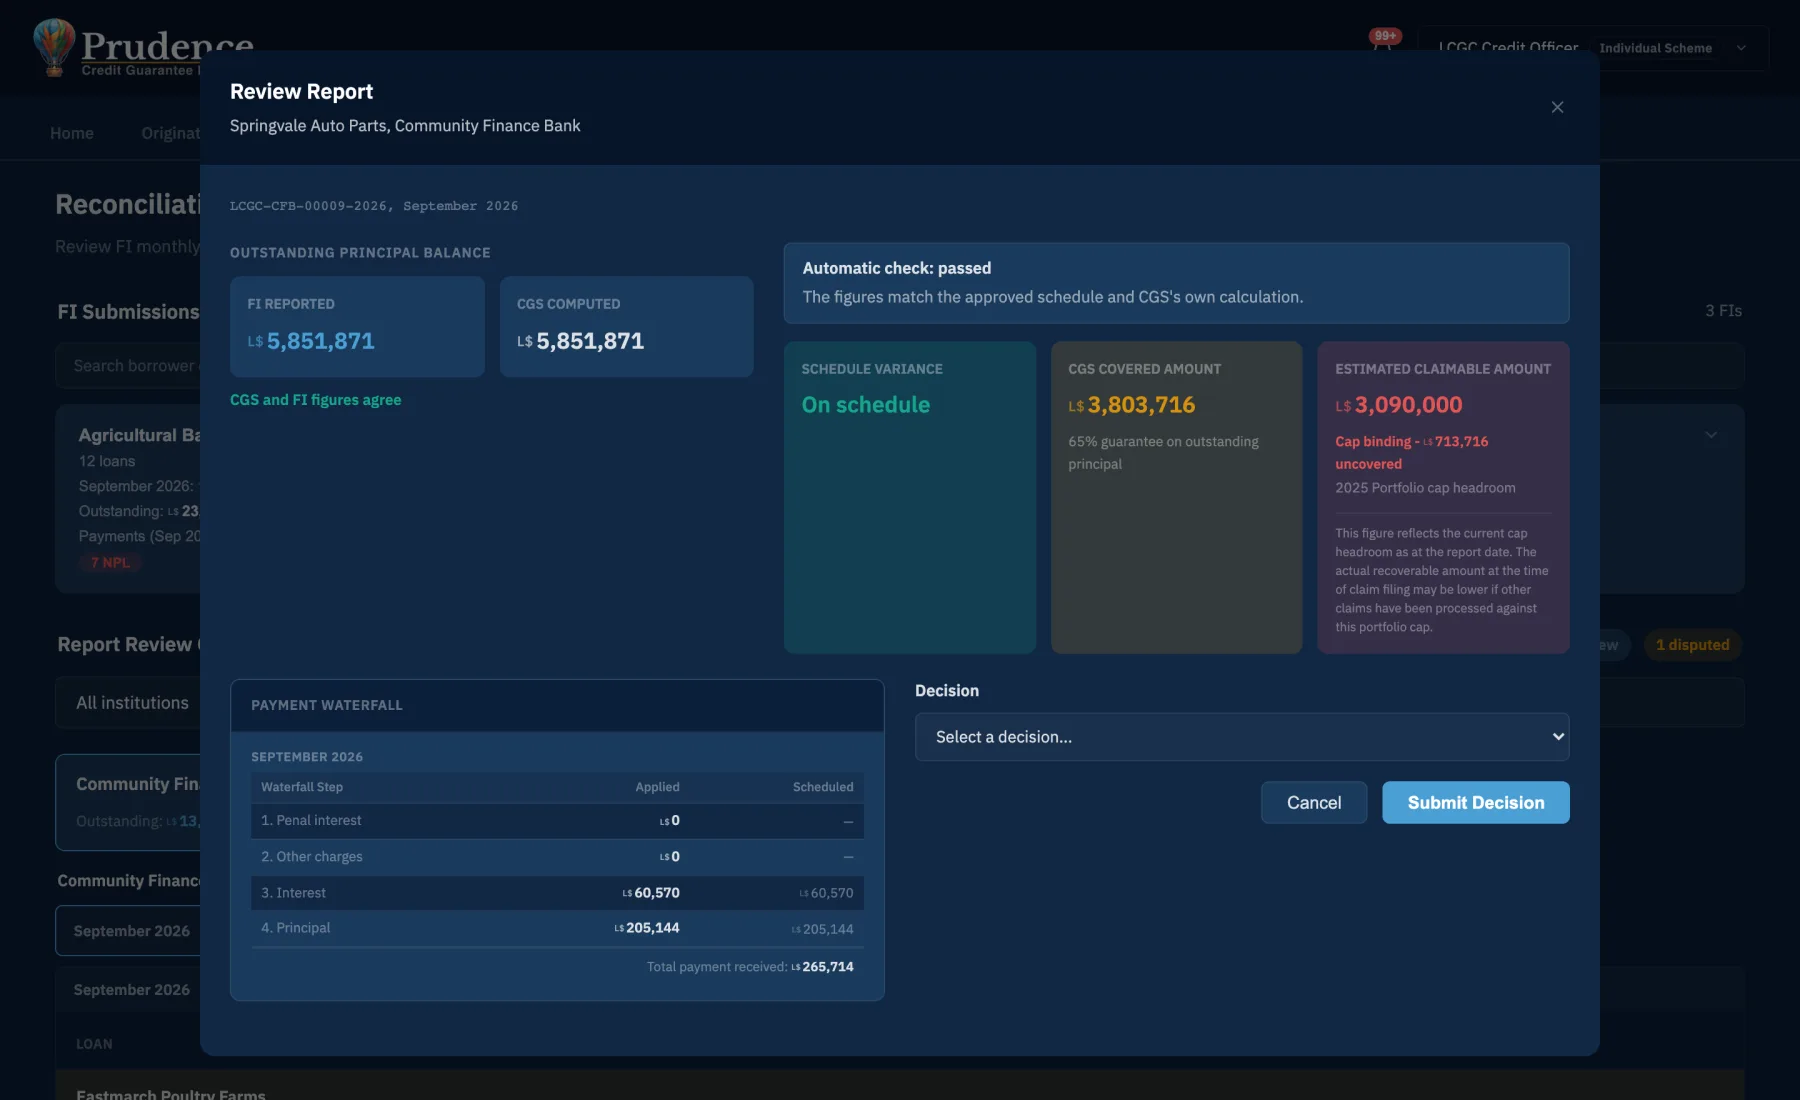This screenshot has height=1100, width=1800.
Task: Select the Penal interest waterfall row
Action: (x=557, y=821)
